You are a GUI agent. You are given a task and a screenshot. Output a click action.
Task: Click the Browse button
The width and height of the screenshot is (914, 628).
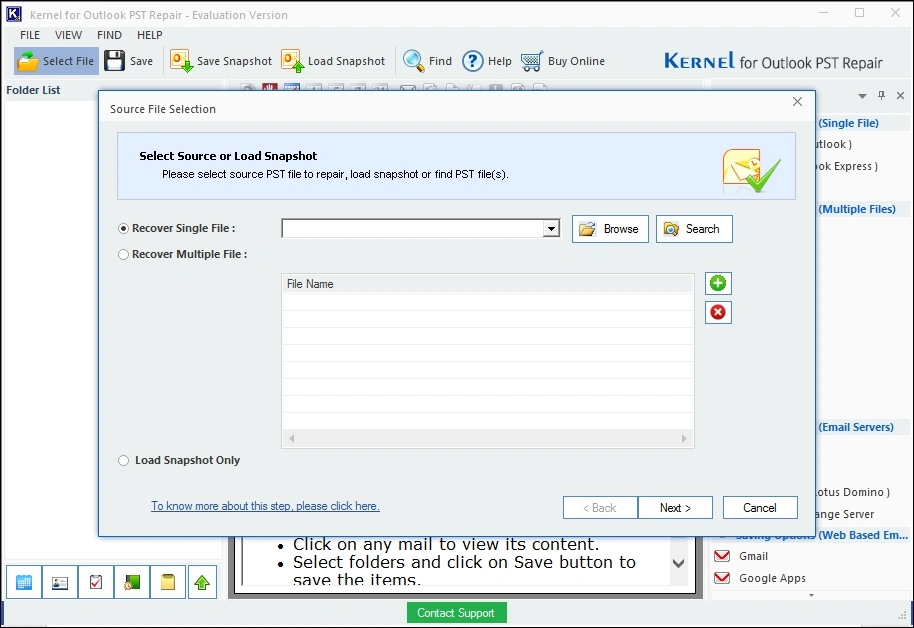610,229
